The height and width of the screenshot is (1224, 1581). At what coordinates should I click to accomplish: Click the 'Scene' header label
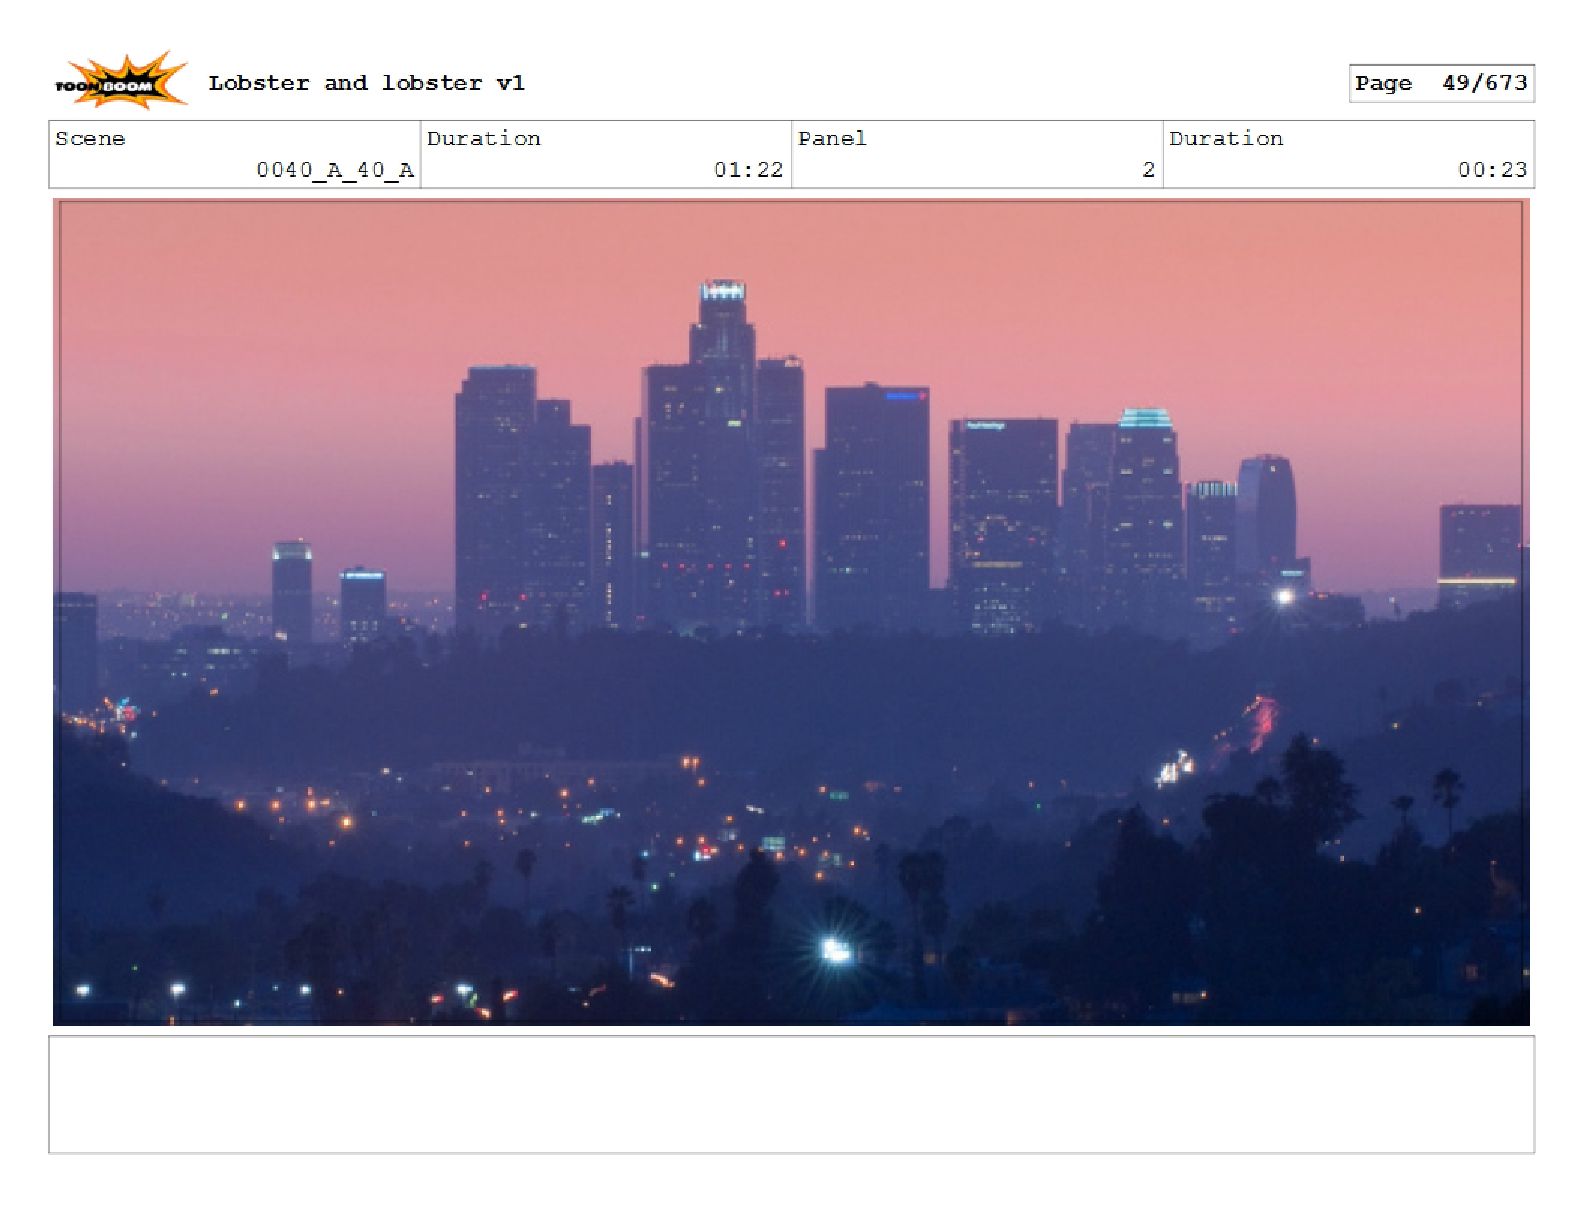[x=90, y=138]
